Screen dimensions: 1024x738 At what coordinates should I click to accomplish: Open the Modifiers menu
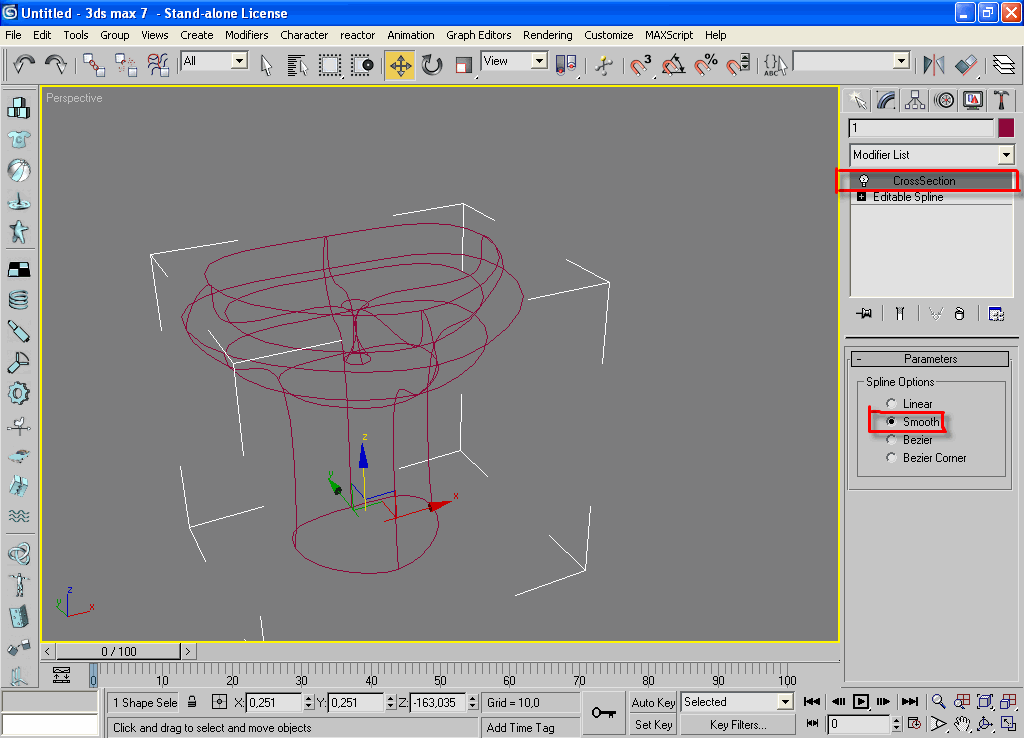(246, 35)
